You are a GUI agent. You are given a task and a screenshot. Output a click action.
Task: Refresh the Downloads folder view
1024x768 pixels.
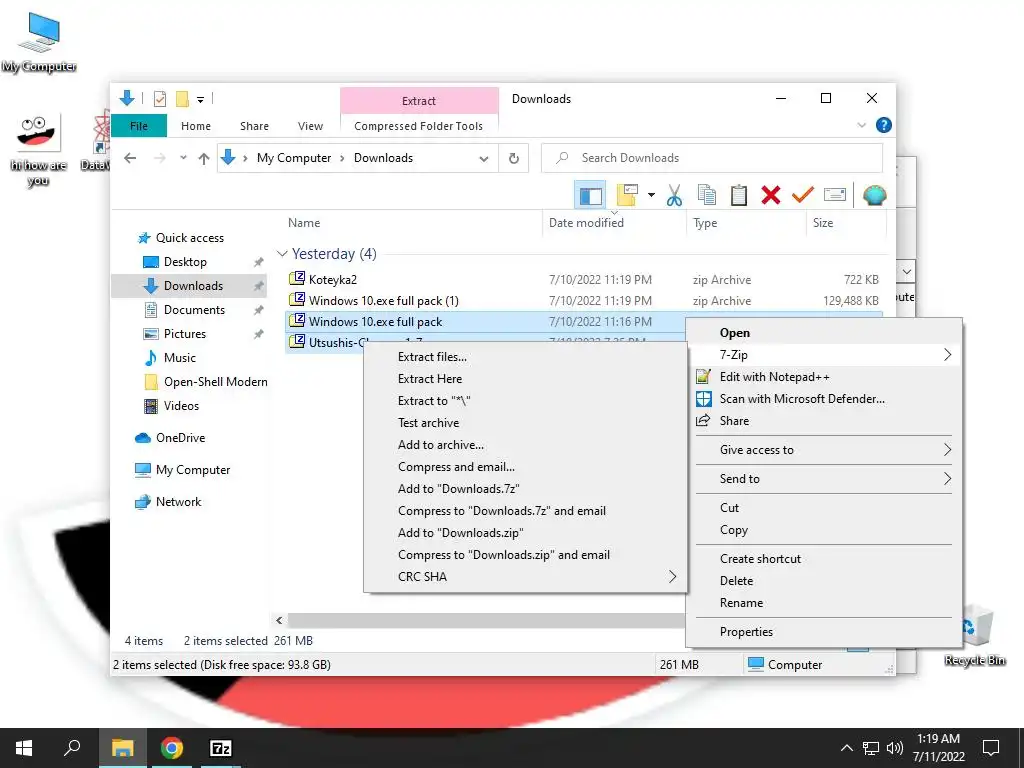pyautogui.click(x=514, y=158)
